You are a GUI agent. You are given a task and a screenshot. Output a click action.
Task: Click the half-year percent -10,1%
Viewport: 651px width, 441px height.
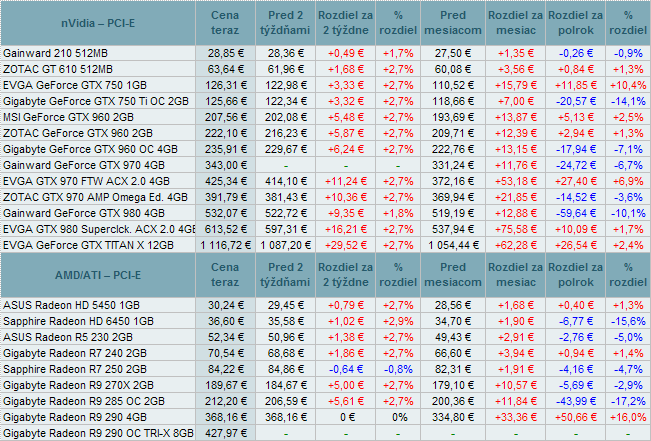point(628,213)
